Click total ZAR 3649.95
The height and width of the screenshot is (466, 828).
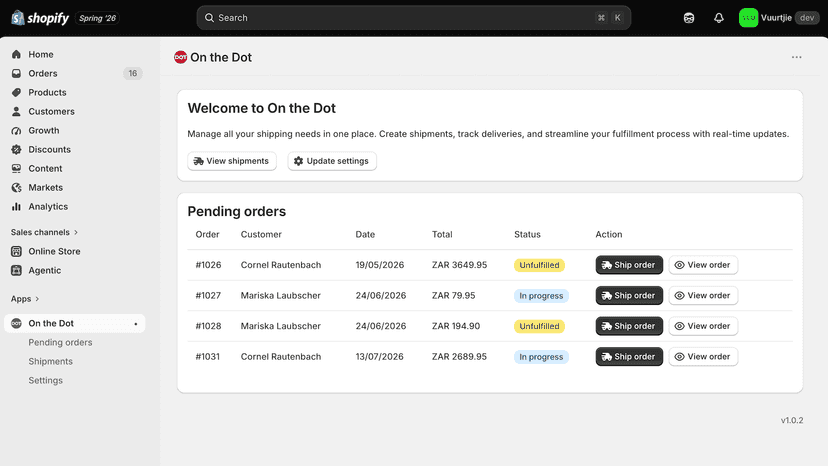coord(459,265)
